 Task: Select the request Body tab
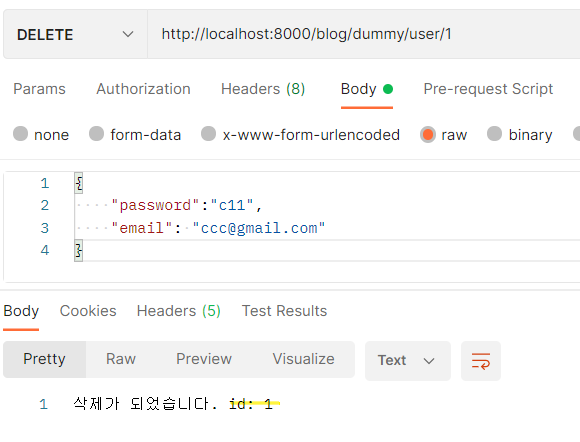pos(367,89)
